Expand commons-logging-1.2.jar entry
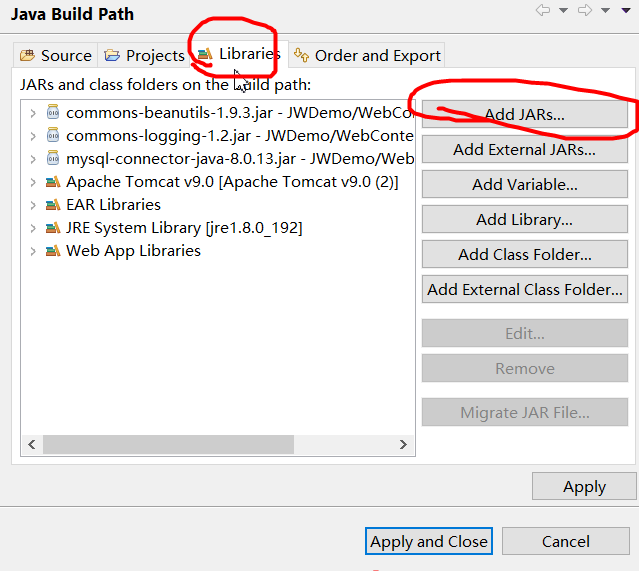The height and width of the screenshot is (571, 639). [33, 136]
